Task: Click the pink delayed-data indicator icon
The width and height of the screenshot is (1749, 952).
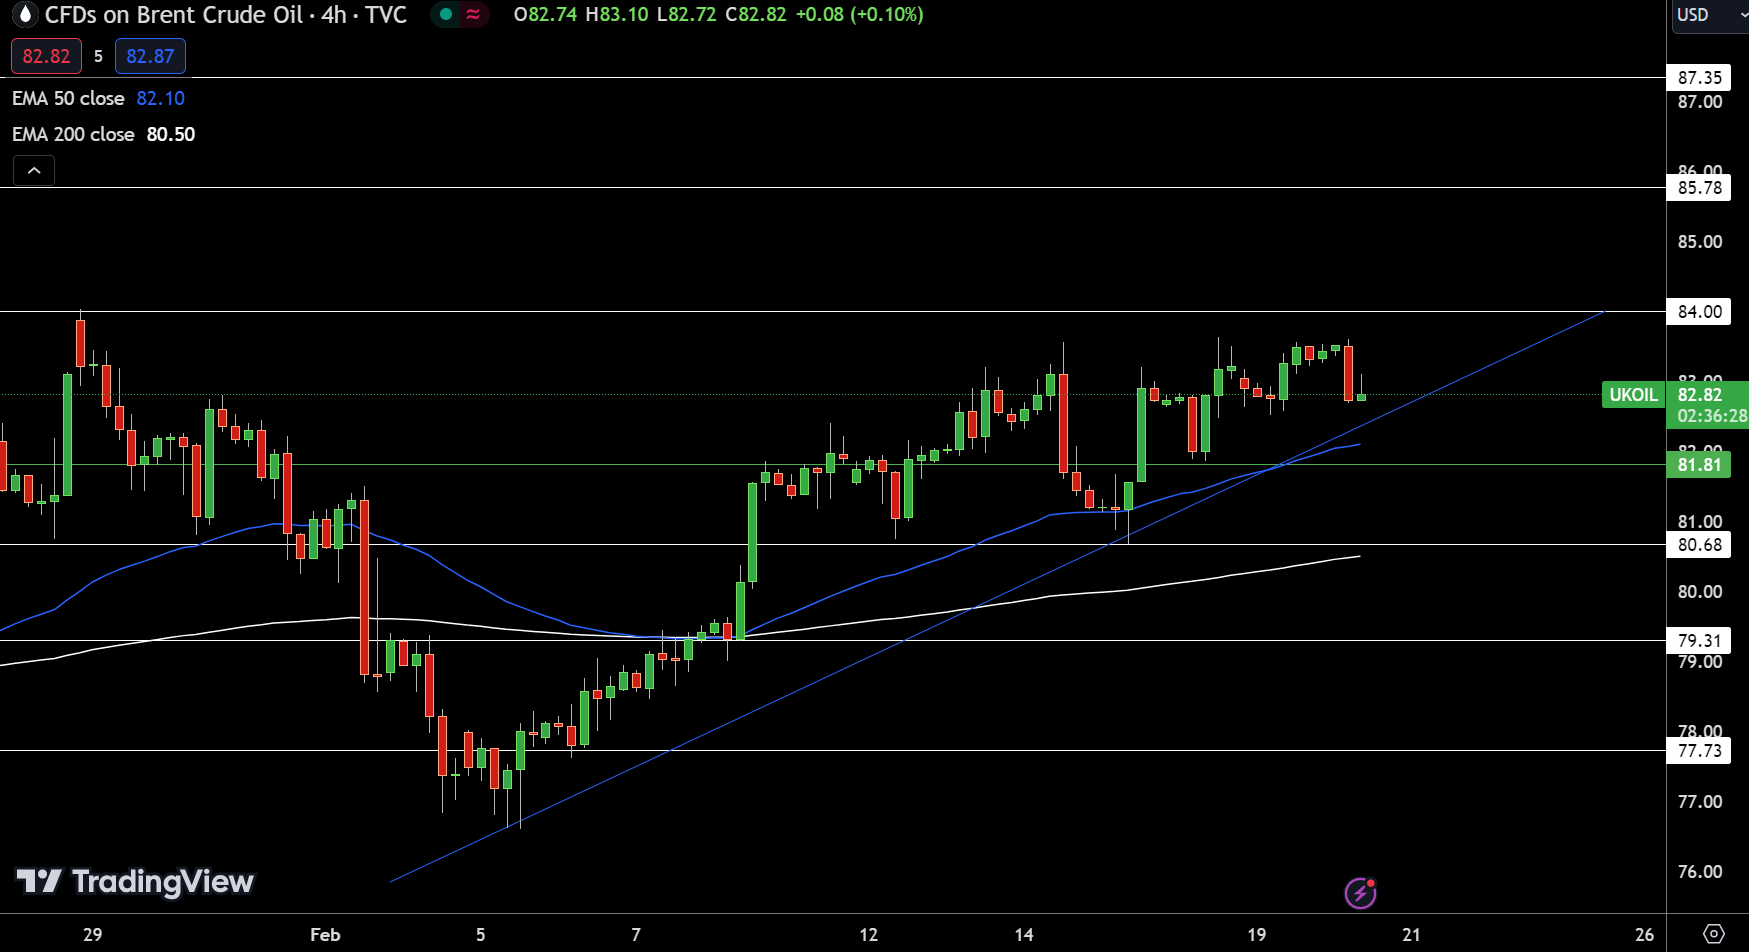Action: point(473,15)
